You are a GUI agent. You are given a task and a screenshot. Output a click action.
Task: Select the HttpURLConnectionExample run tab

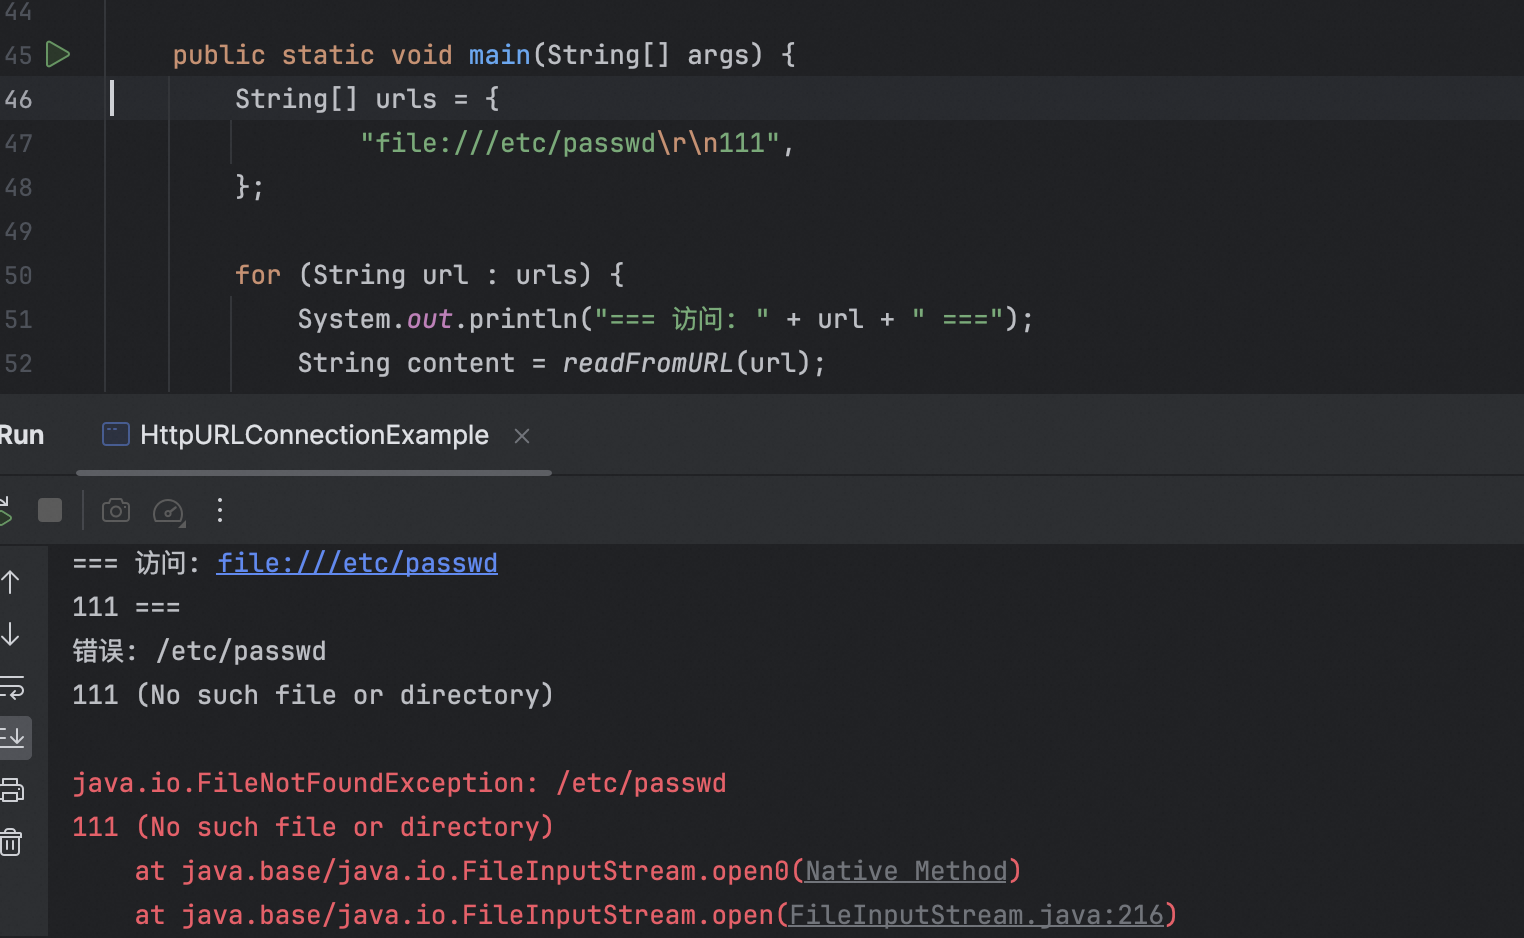[x=313, y=435]
